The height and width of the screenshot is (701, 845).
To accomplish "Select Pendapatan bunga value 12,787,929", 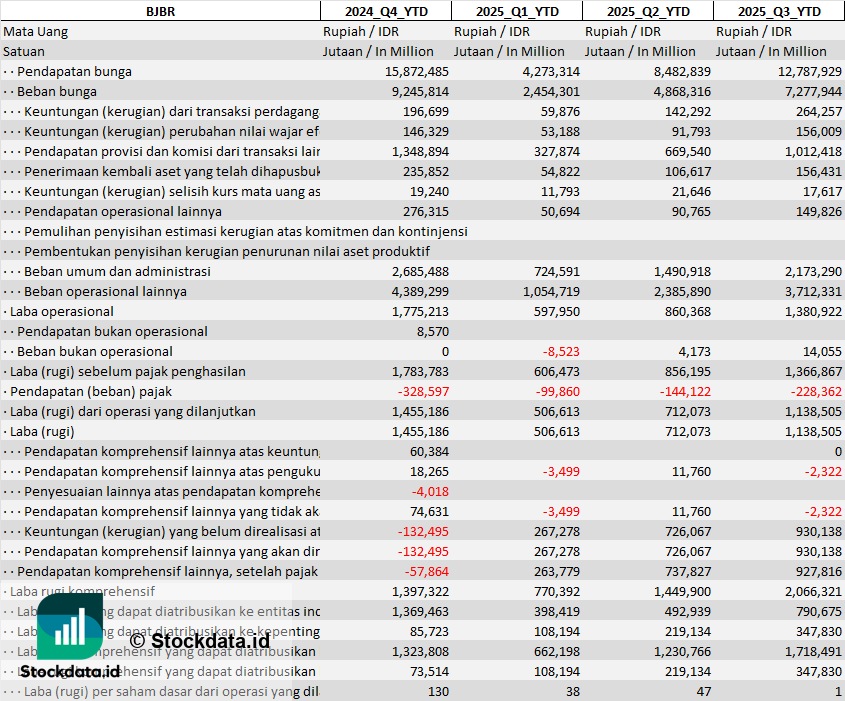I will click(x=809, y=71).
